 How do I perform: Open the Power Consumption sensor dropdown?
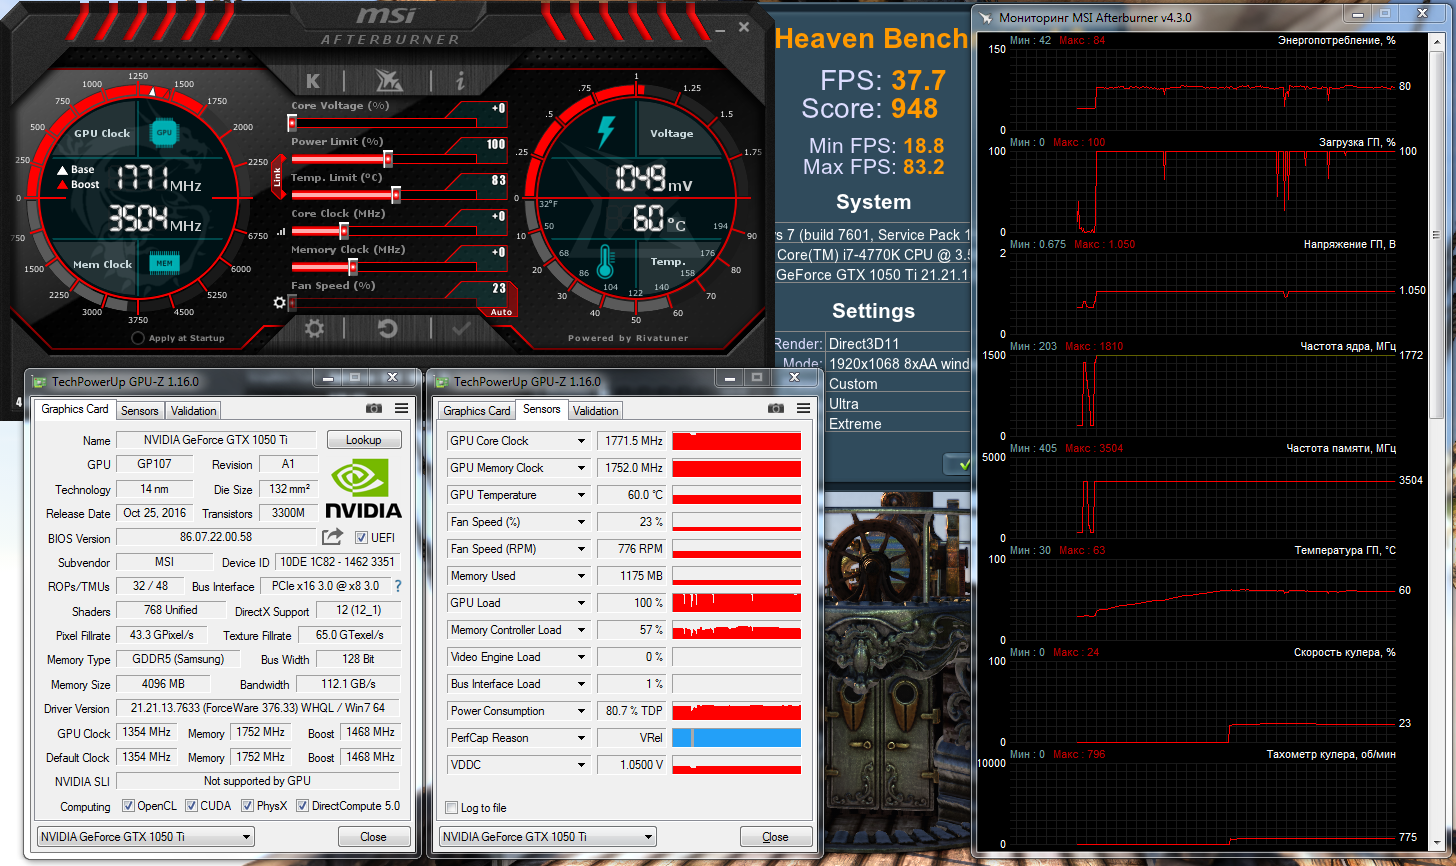click(580, 711)
